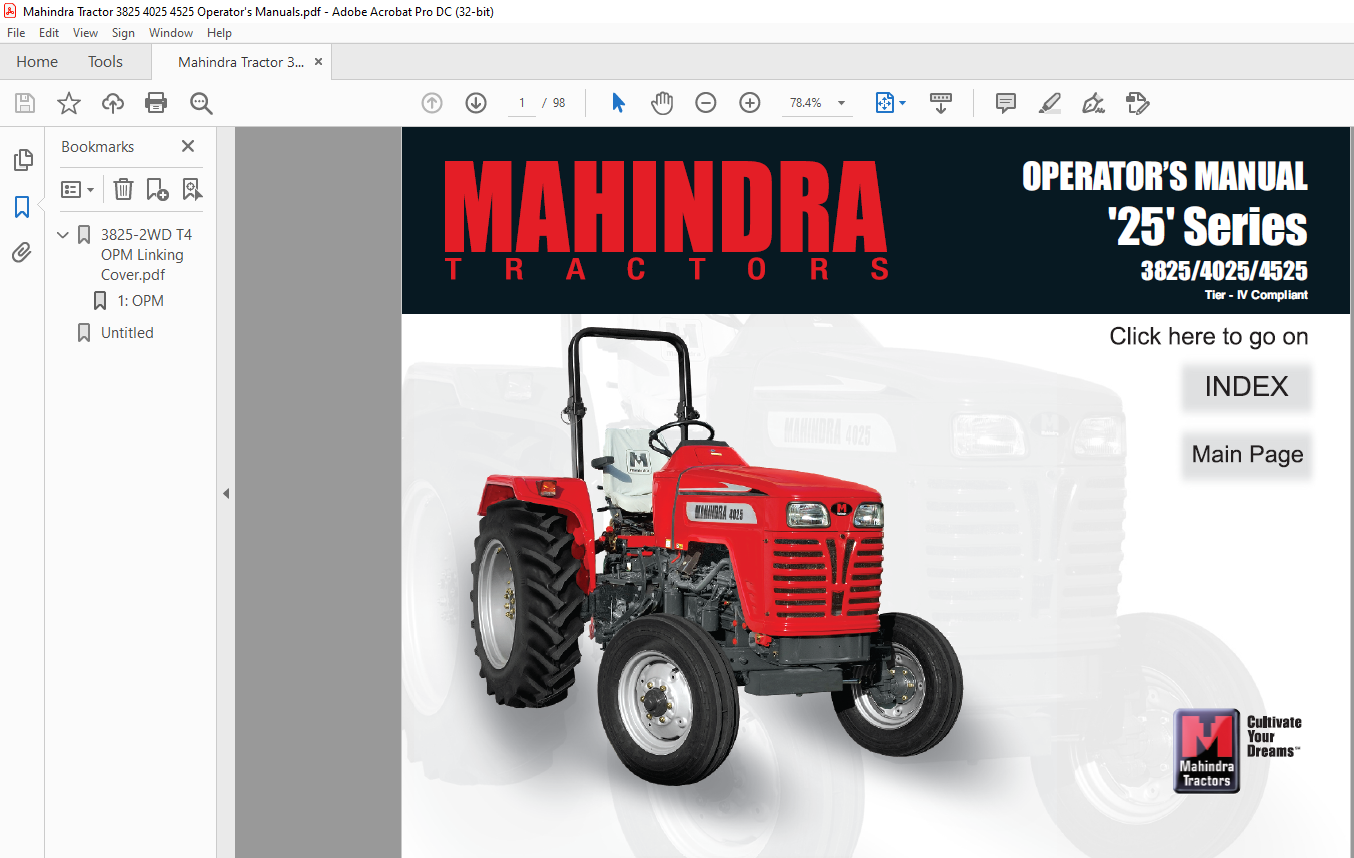Close the Bookmarks panel
The image size is (1354, 858).
coord(188,146)
